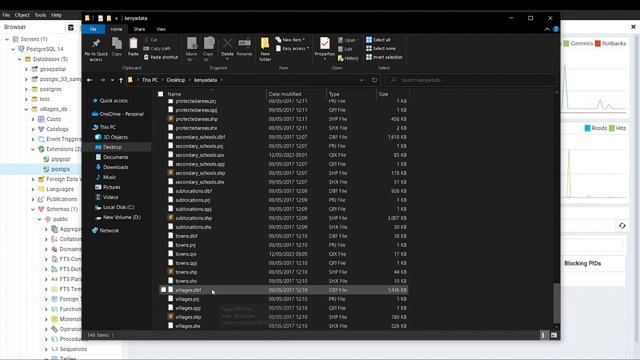640x360 pixels.
Task: Select sublocations.shp file
Action: point(193,218)
